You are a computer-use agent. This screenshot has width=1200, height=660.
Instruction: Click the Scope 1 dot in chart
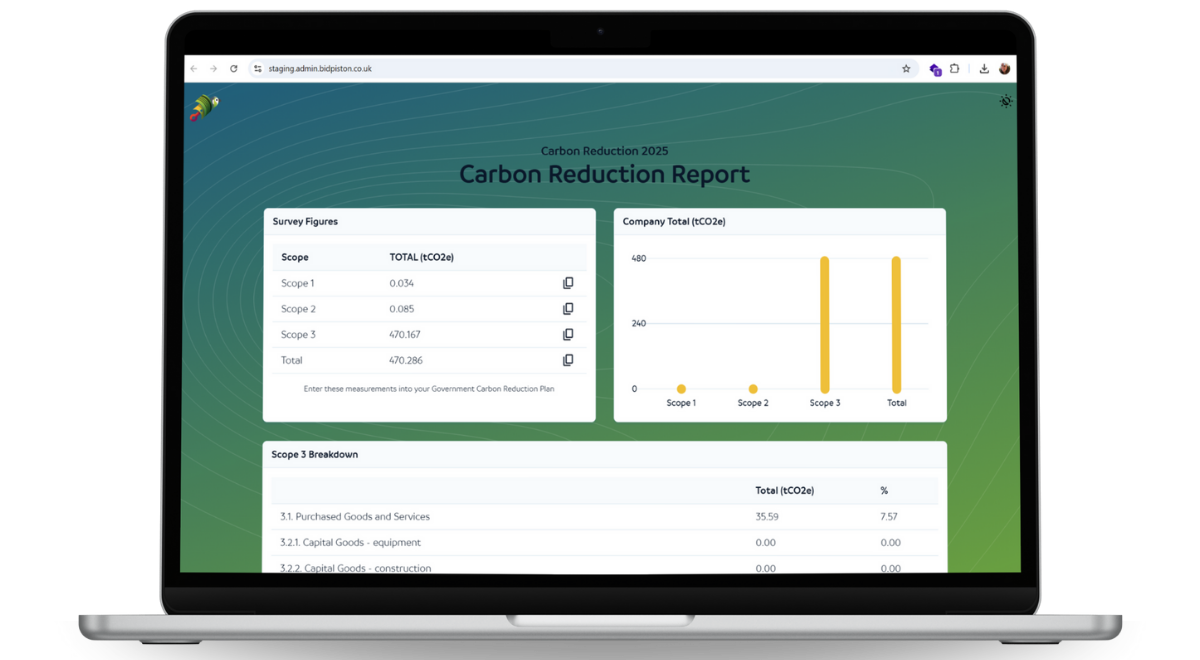click(681, 389)
